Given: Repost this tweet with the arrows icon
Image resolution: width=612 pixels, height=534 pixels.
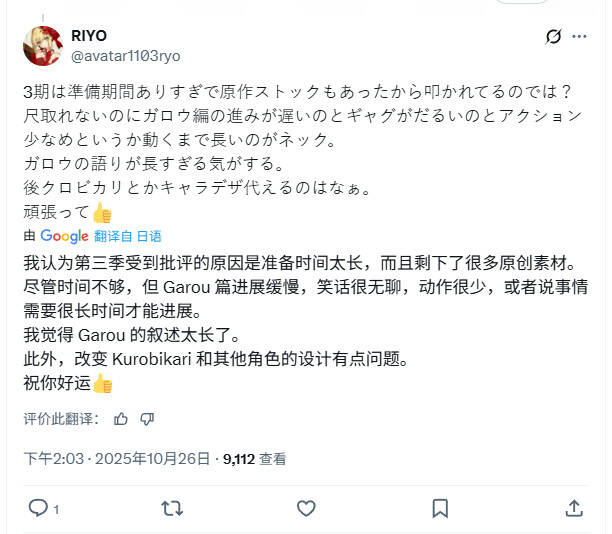Looking at the screenshot, I should click(x=172, y=508).
